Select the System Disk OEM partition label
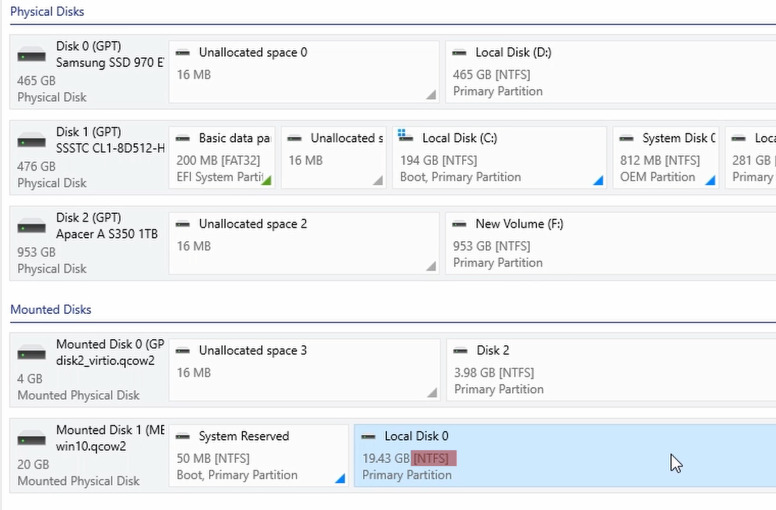Viewport: 776px width, 510px height. coord(679,138)
